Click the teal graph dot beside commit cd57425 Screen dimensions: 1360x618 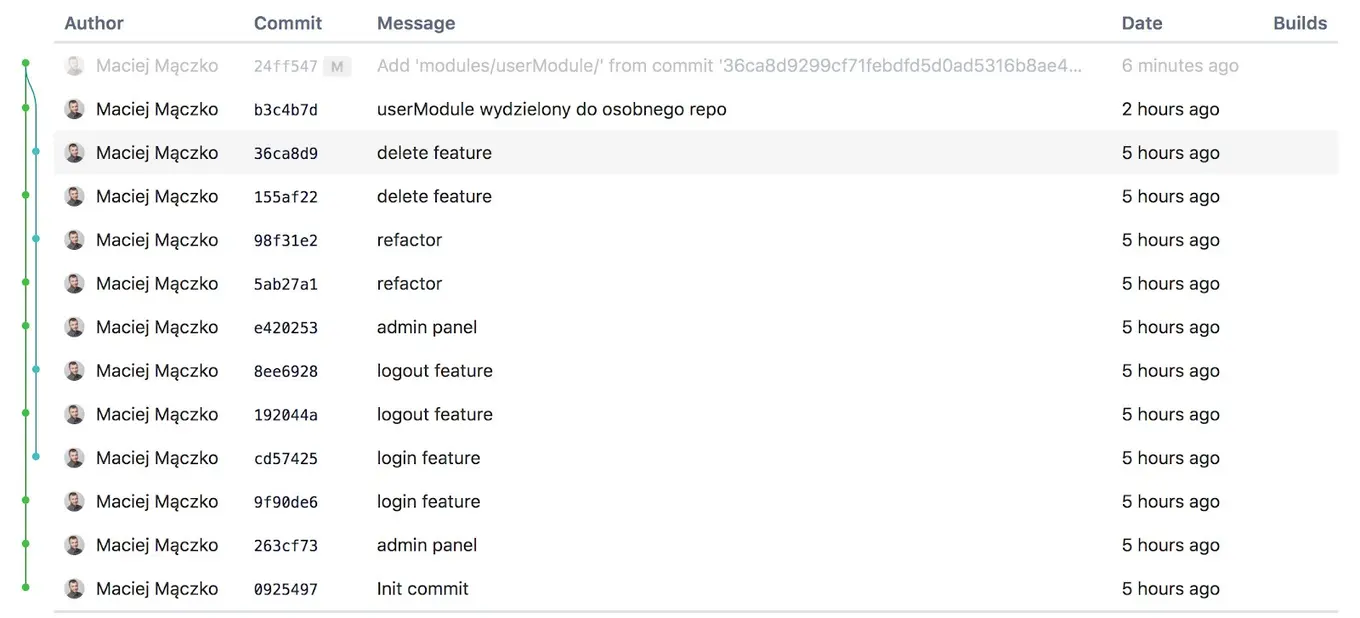[x=36, y=457]
